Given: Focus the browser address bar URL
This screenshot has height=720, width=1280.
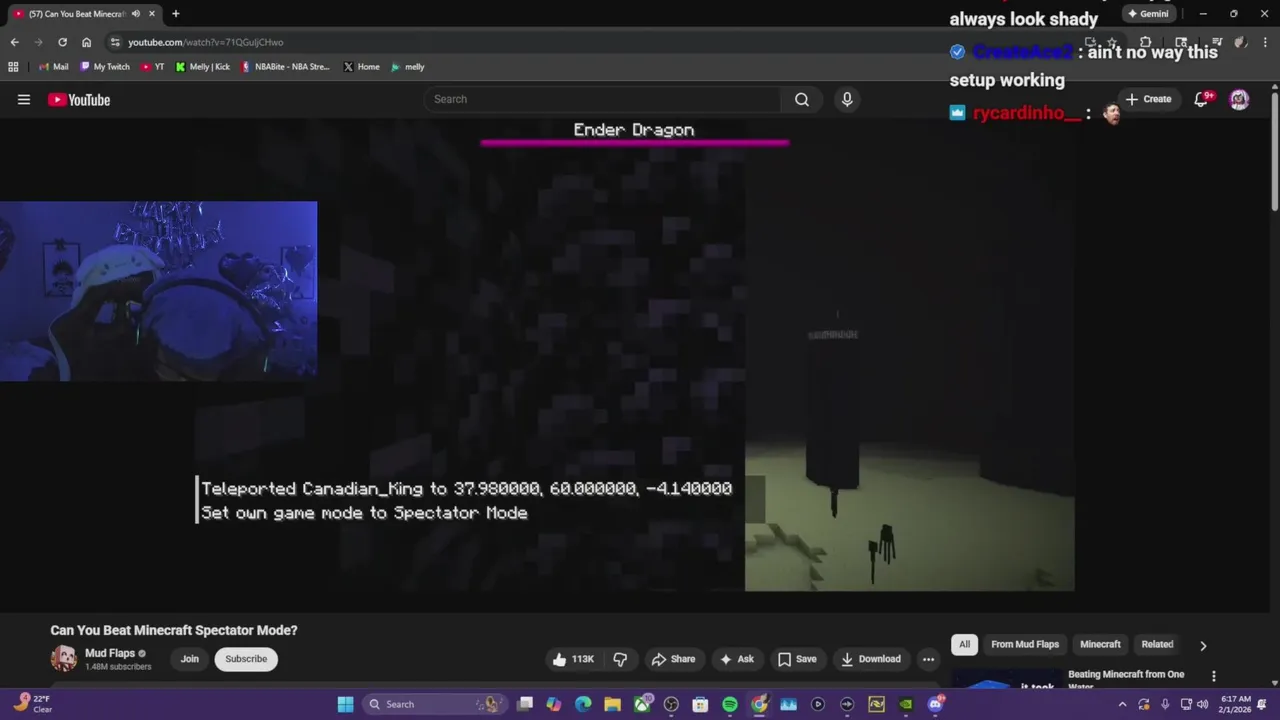Looking at the screenshot, I should click(206, 42).
